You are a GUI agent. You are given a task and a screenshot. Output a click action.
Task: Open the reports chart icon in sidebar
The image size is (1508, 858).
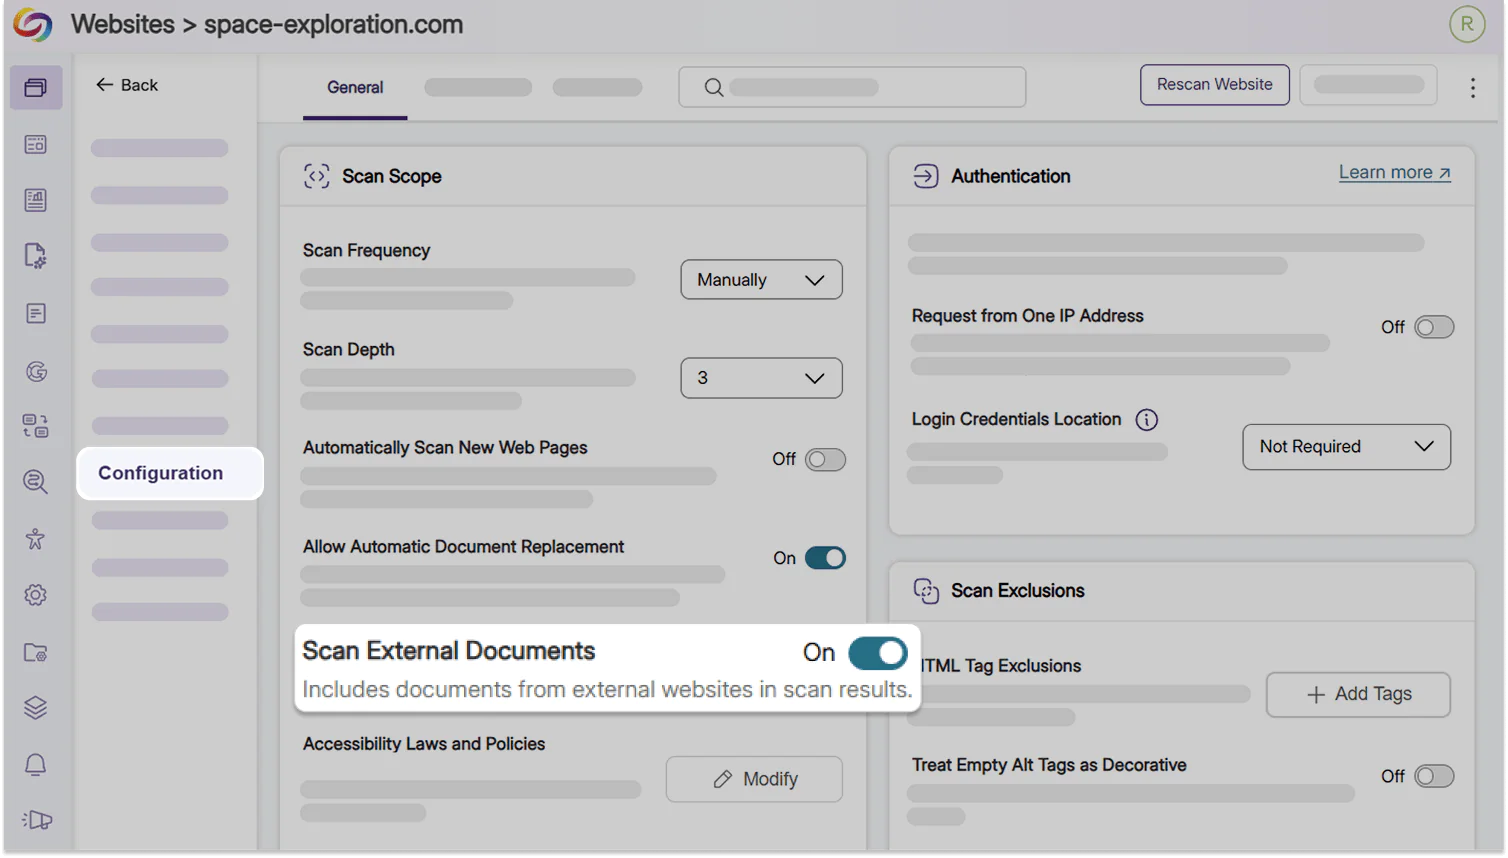click(36, 201)
